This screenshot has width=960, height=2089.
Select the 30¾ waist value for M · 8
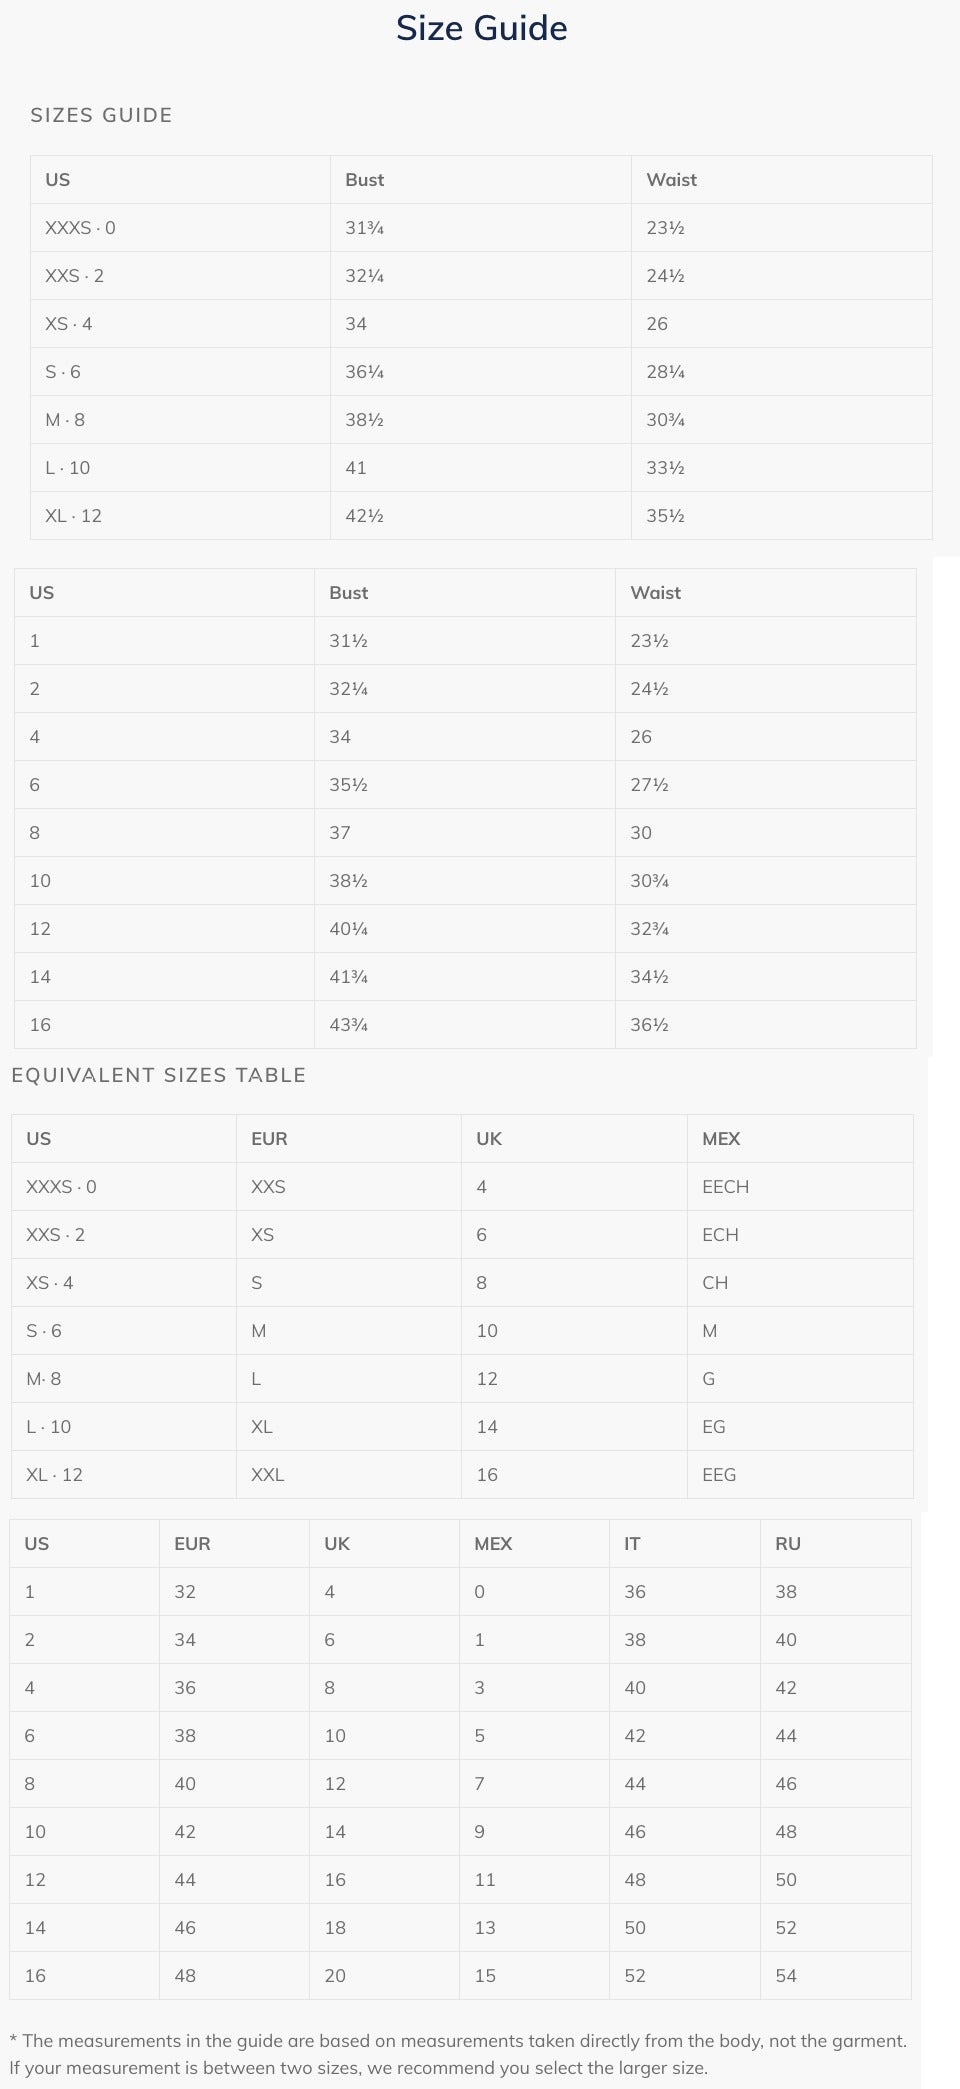pyautogui.click(x=665, y=420)
